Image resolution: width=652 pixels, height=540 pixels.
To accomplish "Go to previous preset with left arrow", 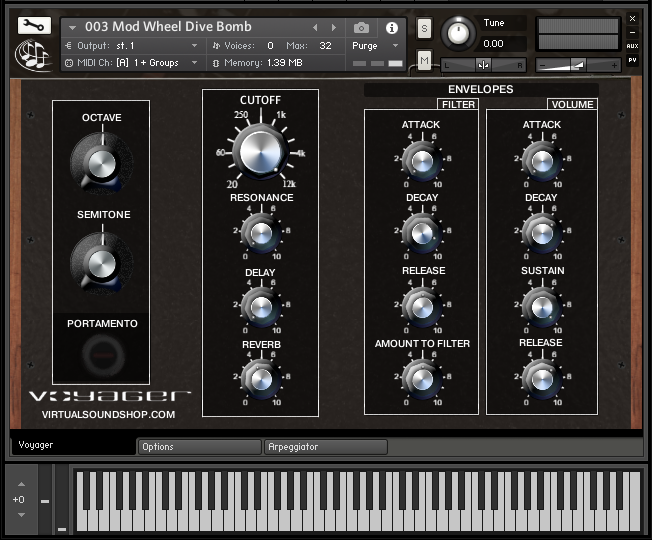I will [316, 28].
